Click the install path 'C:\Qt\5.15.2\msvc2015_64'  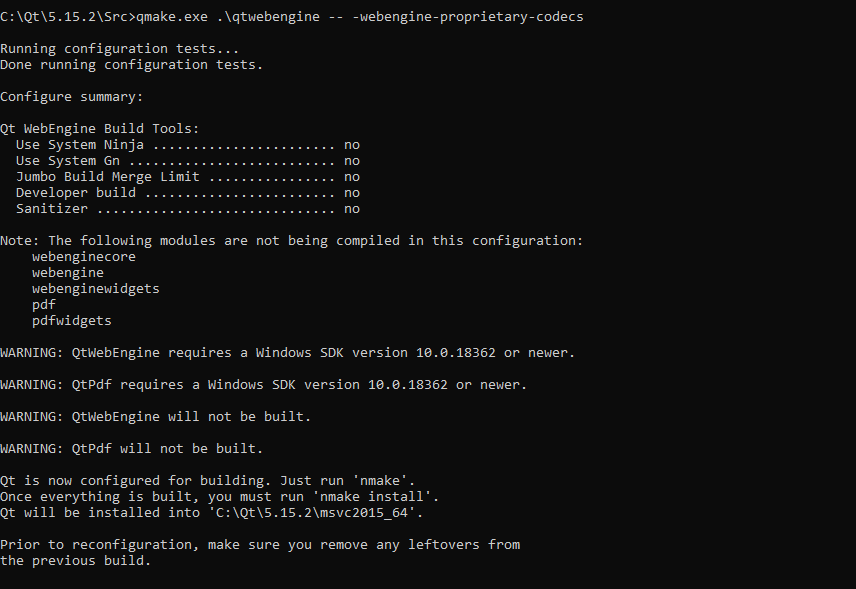click(x=336, y=513)
